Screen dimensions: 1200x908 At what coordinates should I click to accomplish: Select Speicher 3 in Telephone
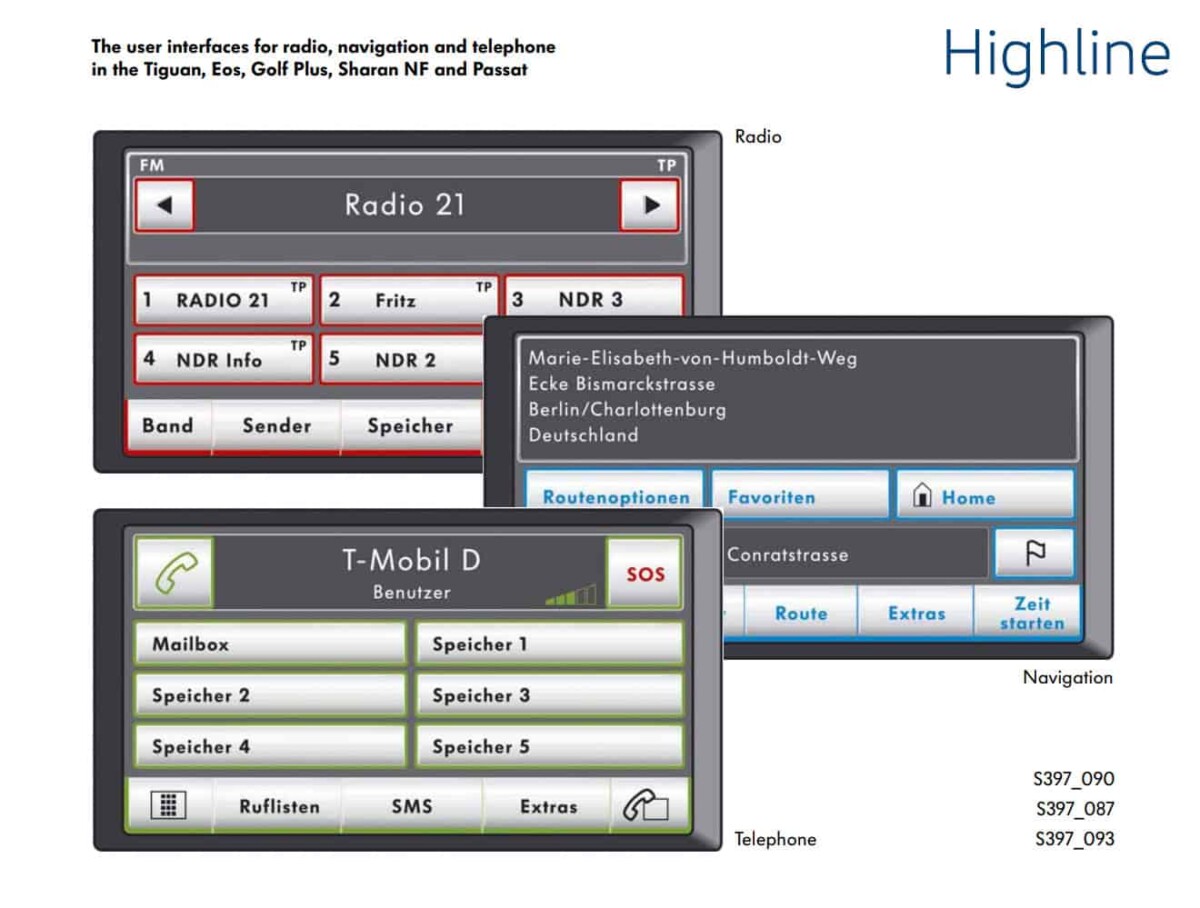coord(549,695)
